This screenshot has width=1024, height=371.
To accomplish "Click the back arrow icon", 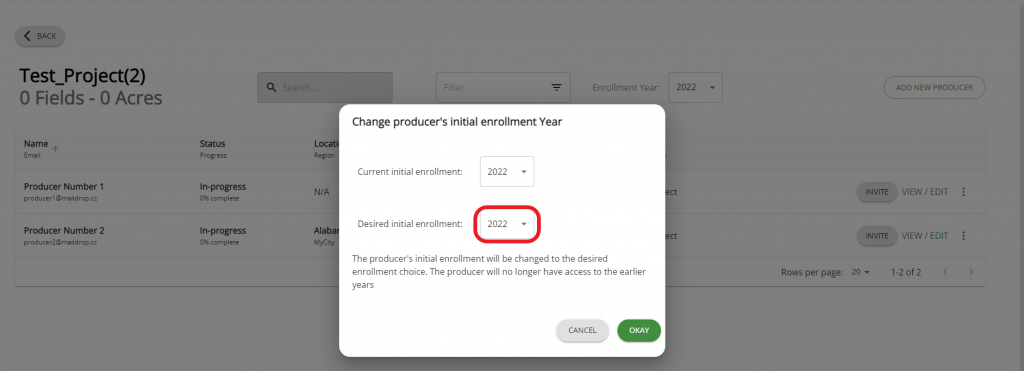I will tap(27, 36).
